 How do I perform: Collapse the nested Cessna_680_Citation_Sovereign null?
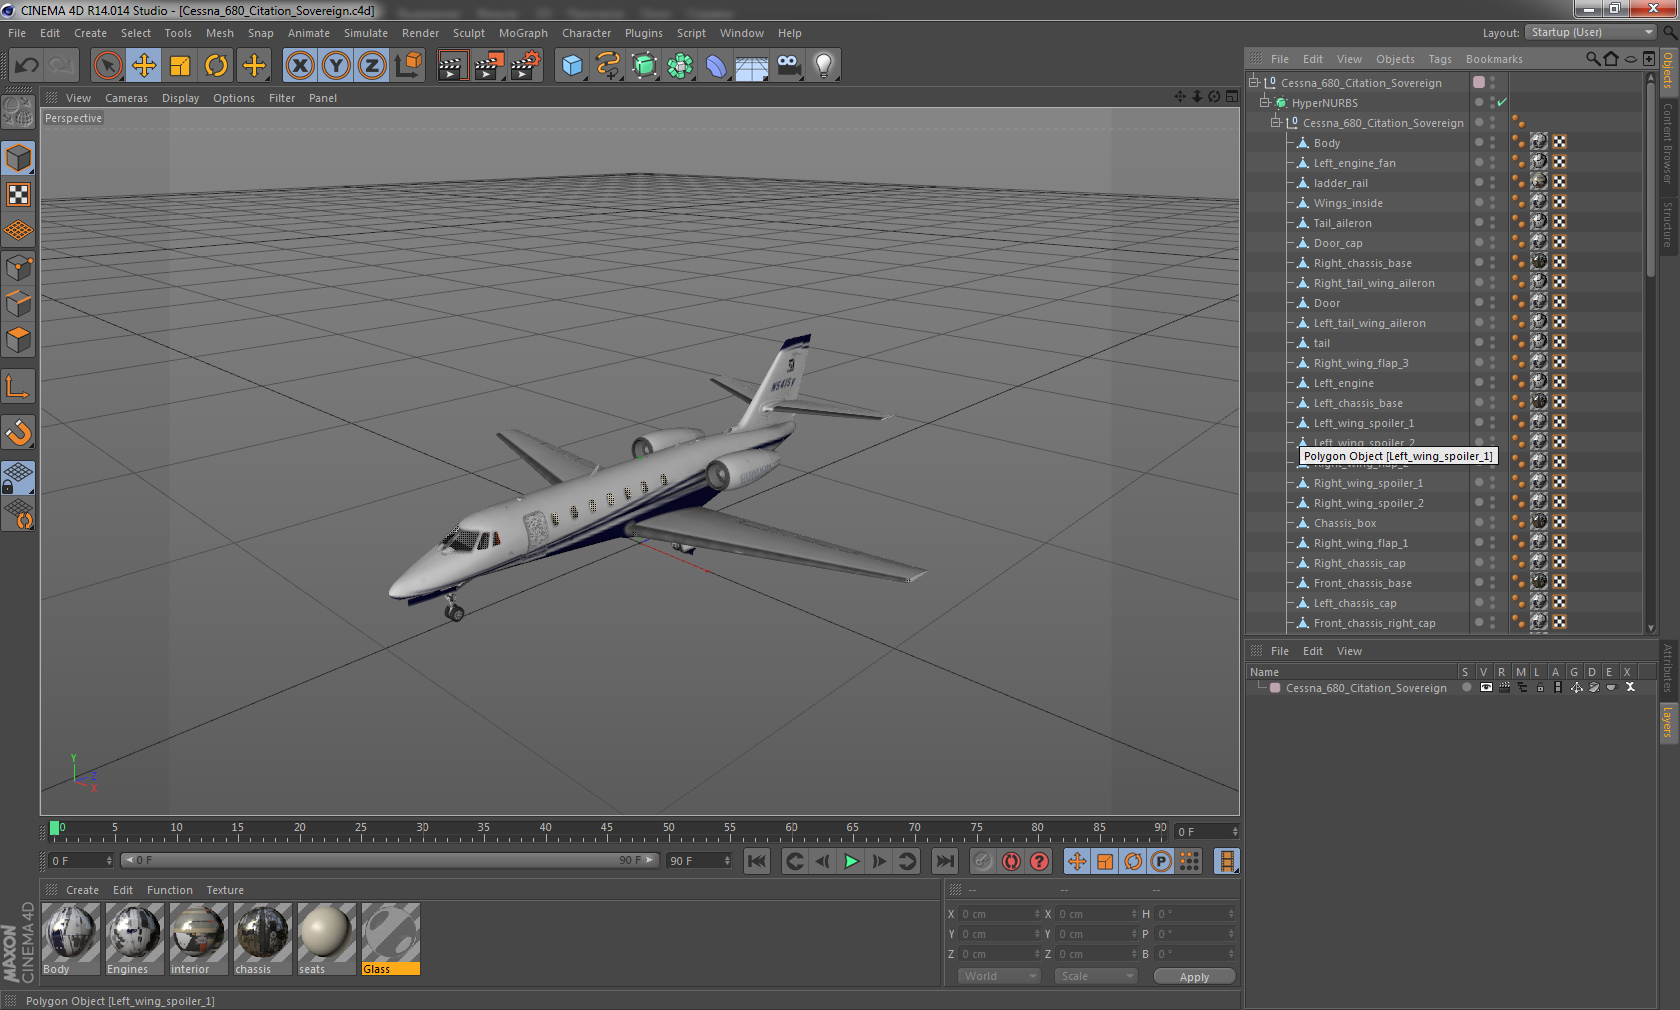click(x=1275, y=122)
